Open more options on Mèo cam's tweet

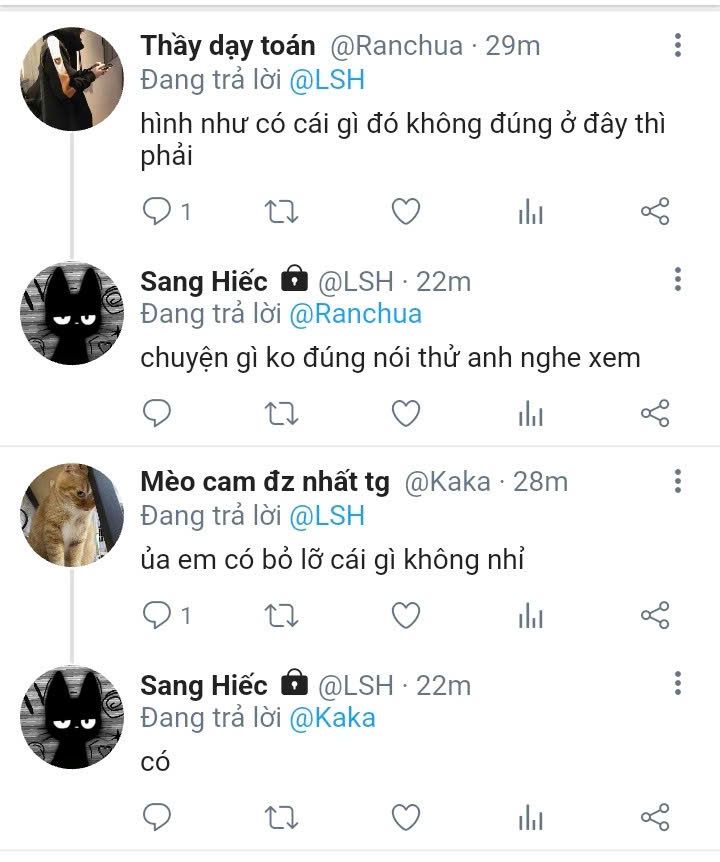pos(678,481)
